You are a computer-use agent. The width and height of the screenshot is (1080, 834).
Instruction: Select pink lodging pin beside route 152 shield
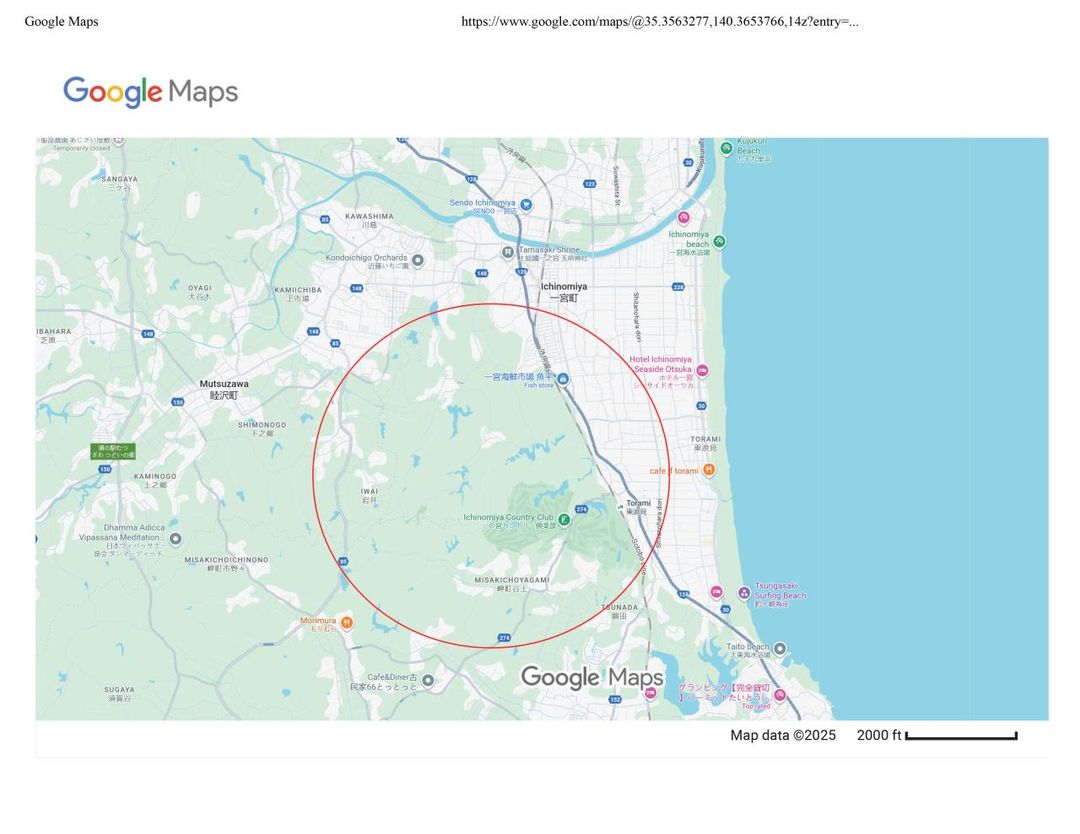pyautogui.click(x=650, y=693)
